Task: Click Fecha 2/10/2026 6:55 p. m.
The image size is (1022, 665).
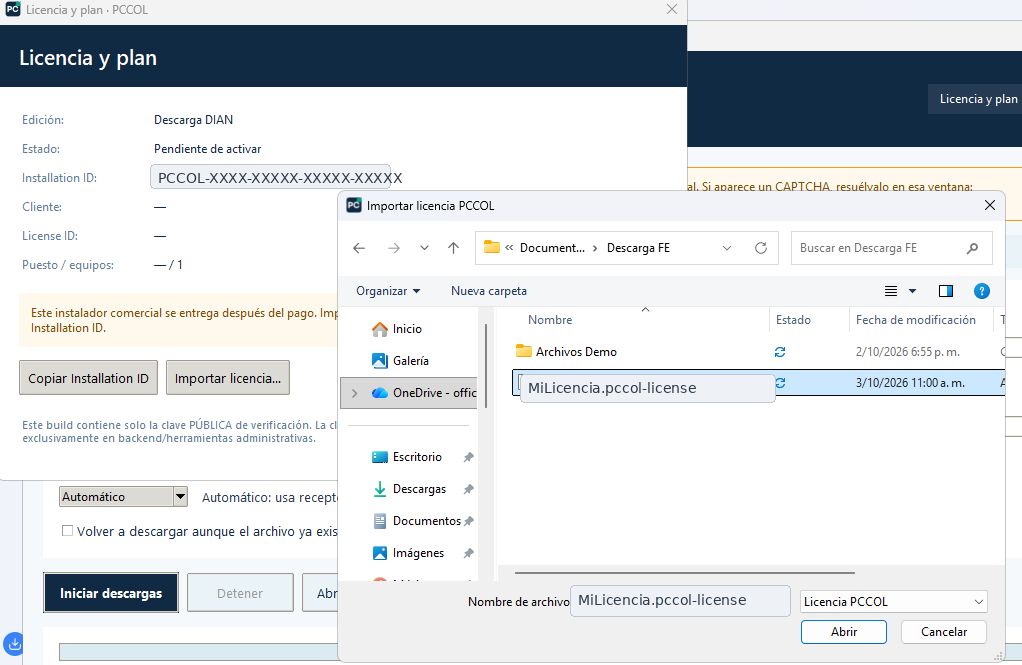Action: (x=908, y=352)
